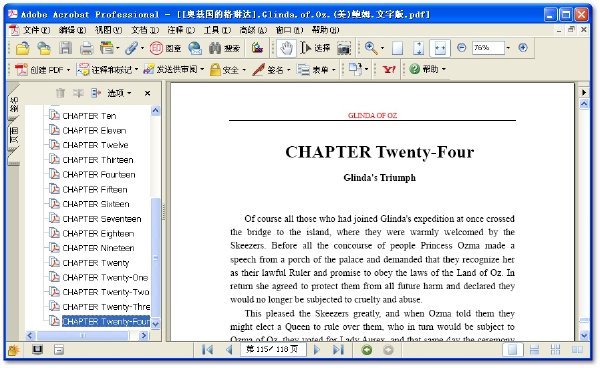The height and width of the screenshot is (368, 600).
Task: Click bookmarks panel horizontal scrollbar thumb
Action: tap(83, 335)
